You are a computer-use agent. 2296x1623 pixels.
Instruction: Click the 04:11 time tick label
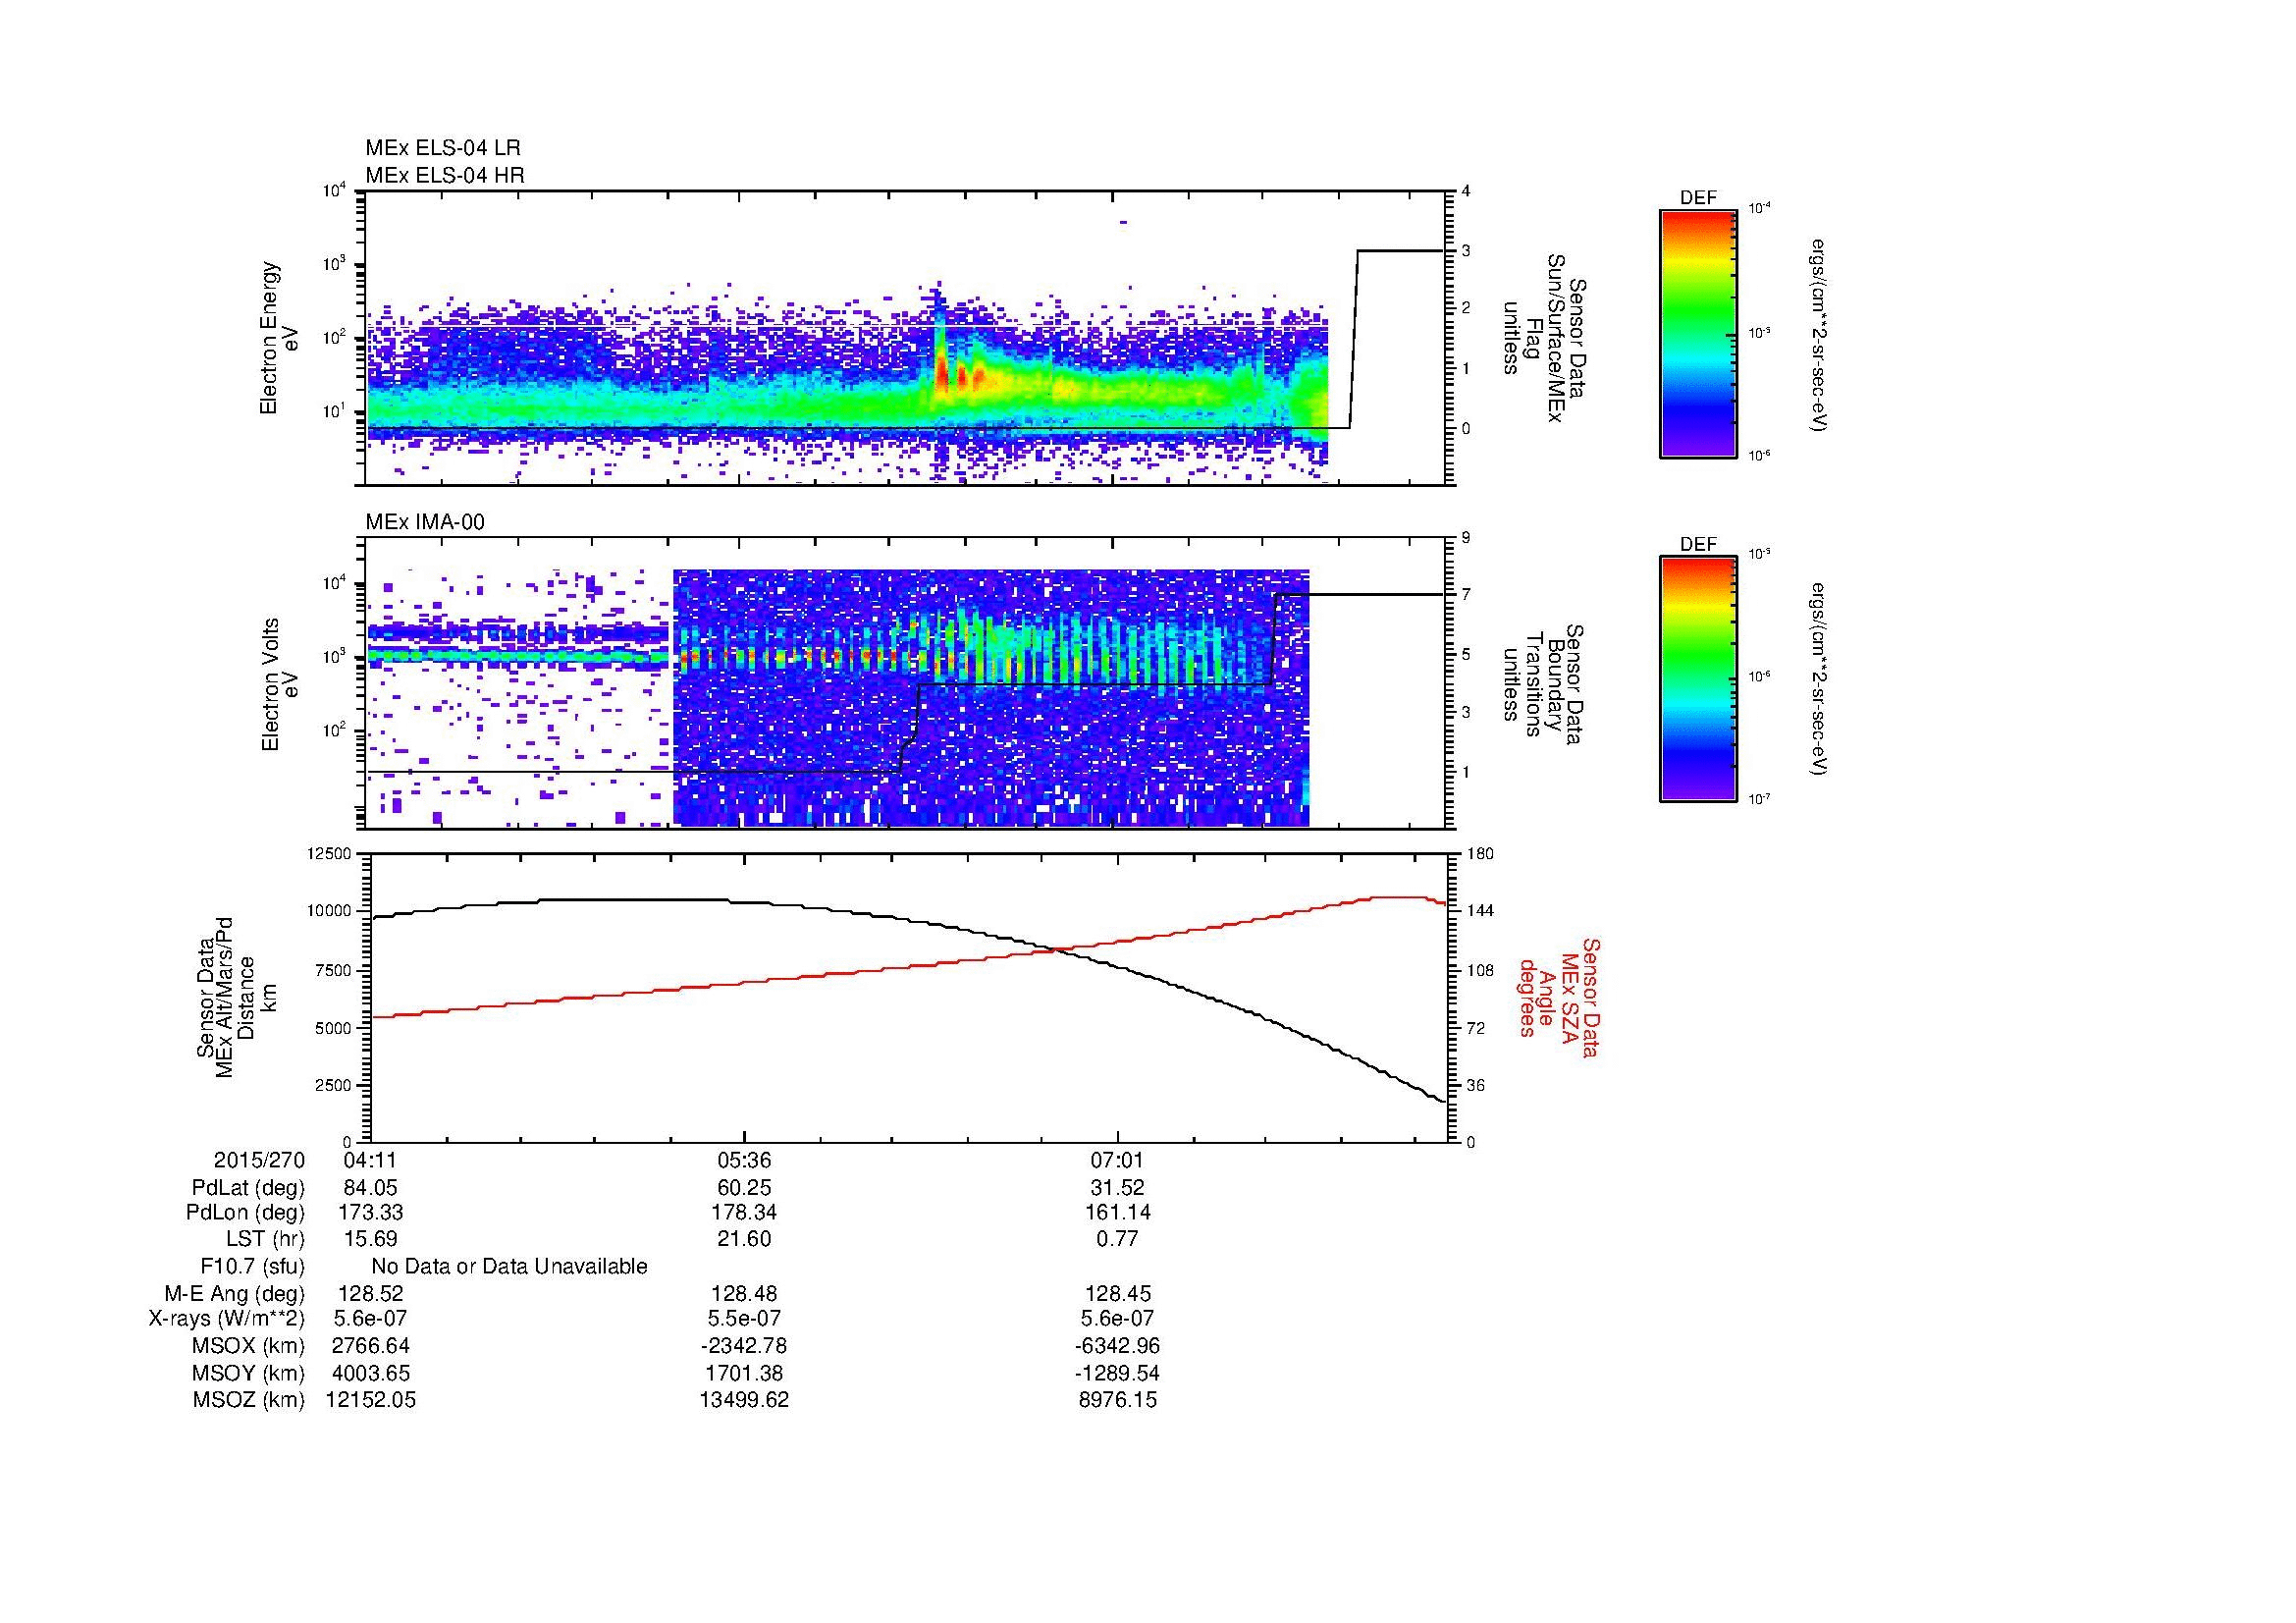pos(371,1160)
